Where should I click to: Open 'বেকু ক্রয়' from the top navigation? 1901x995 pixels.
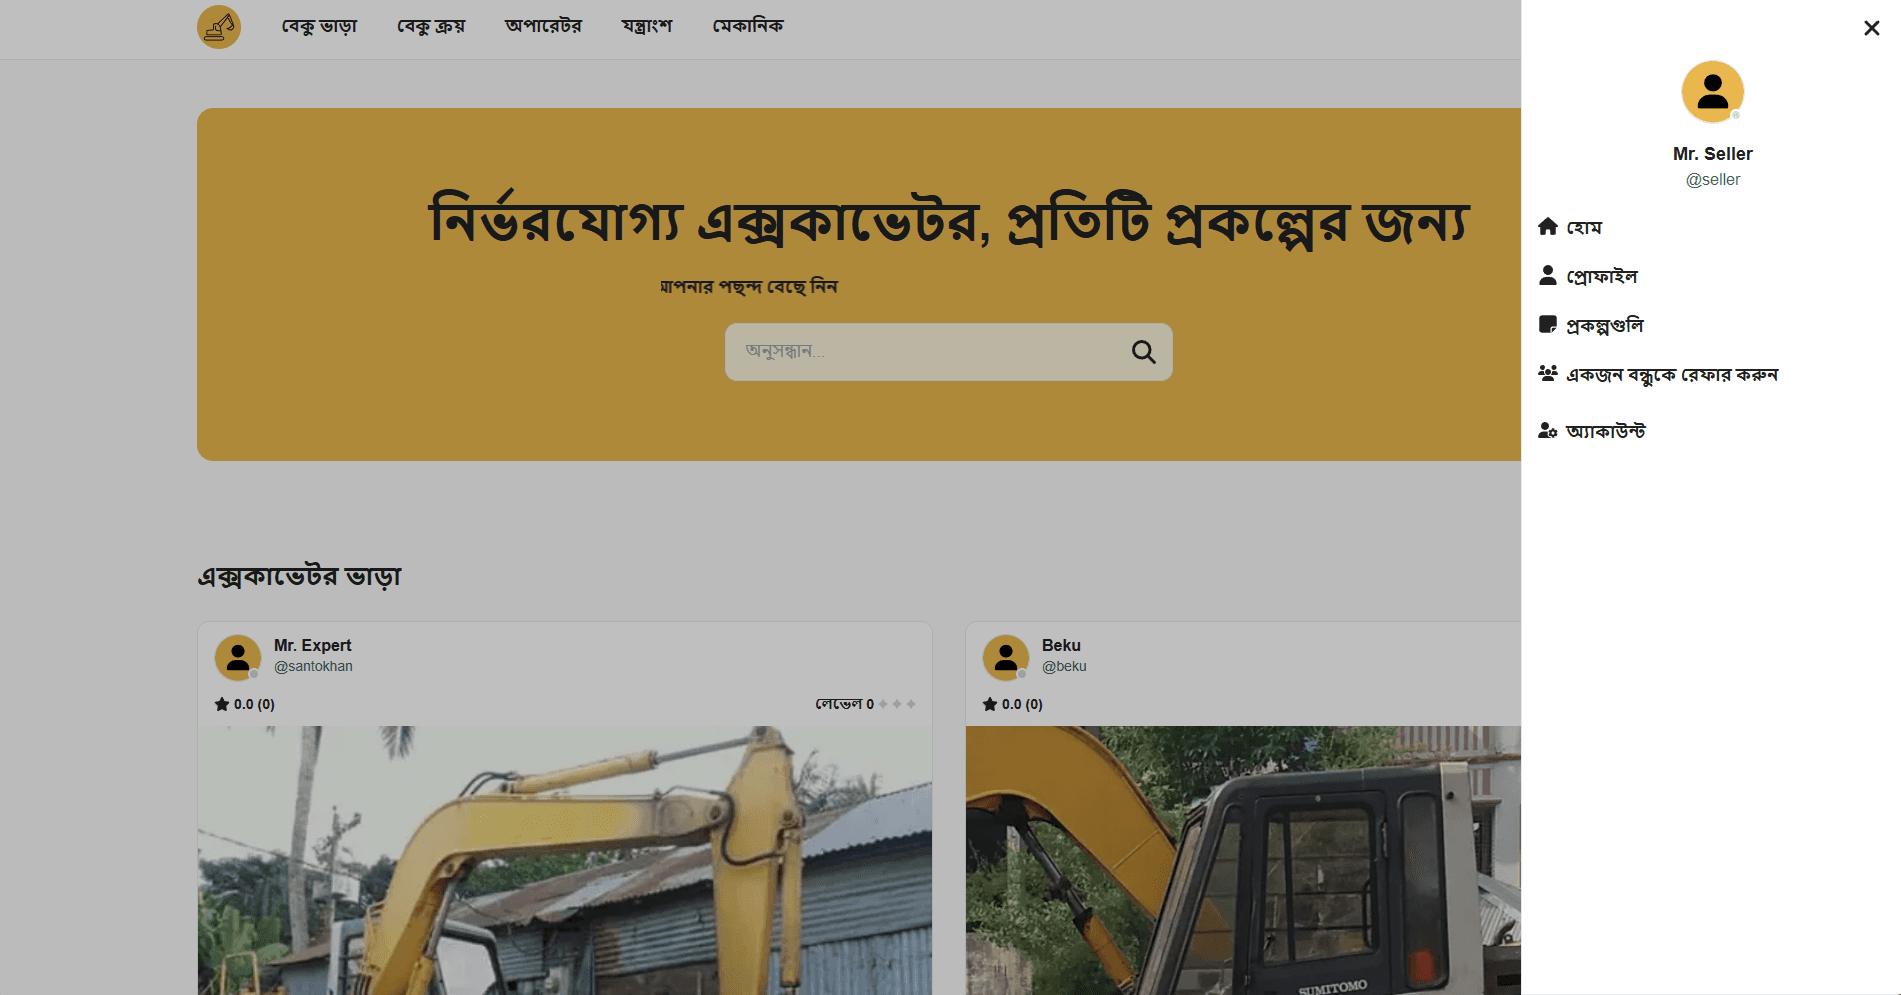pyautogui.click(x=431, y=25)
